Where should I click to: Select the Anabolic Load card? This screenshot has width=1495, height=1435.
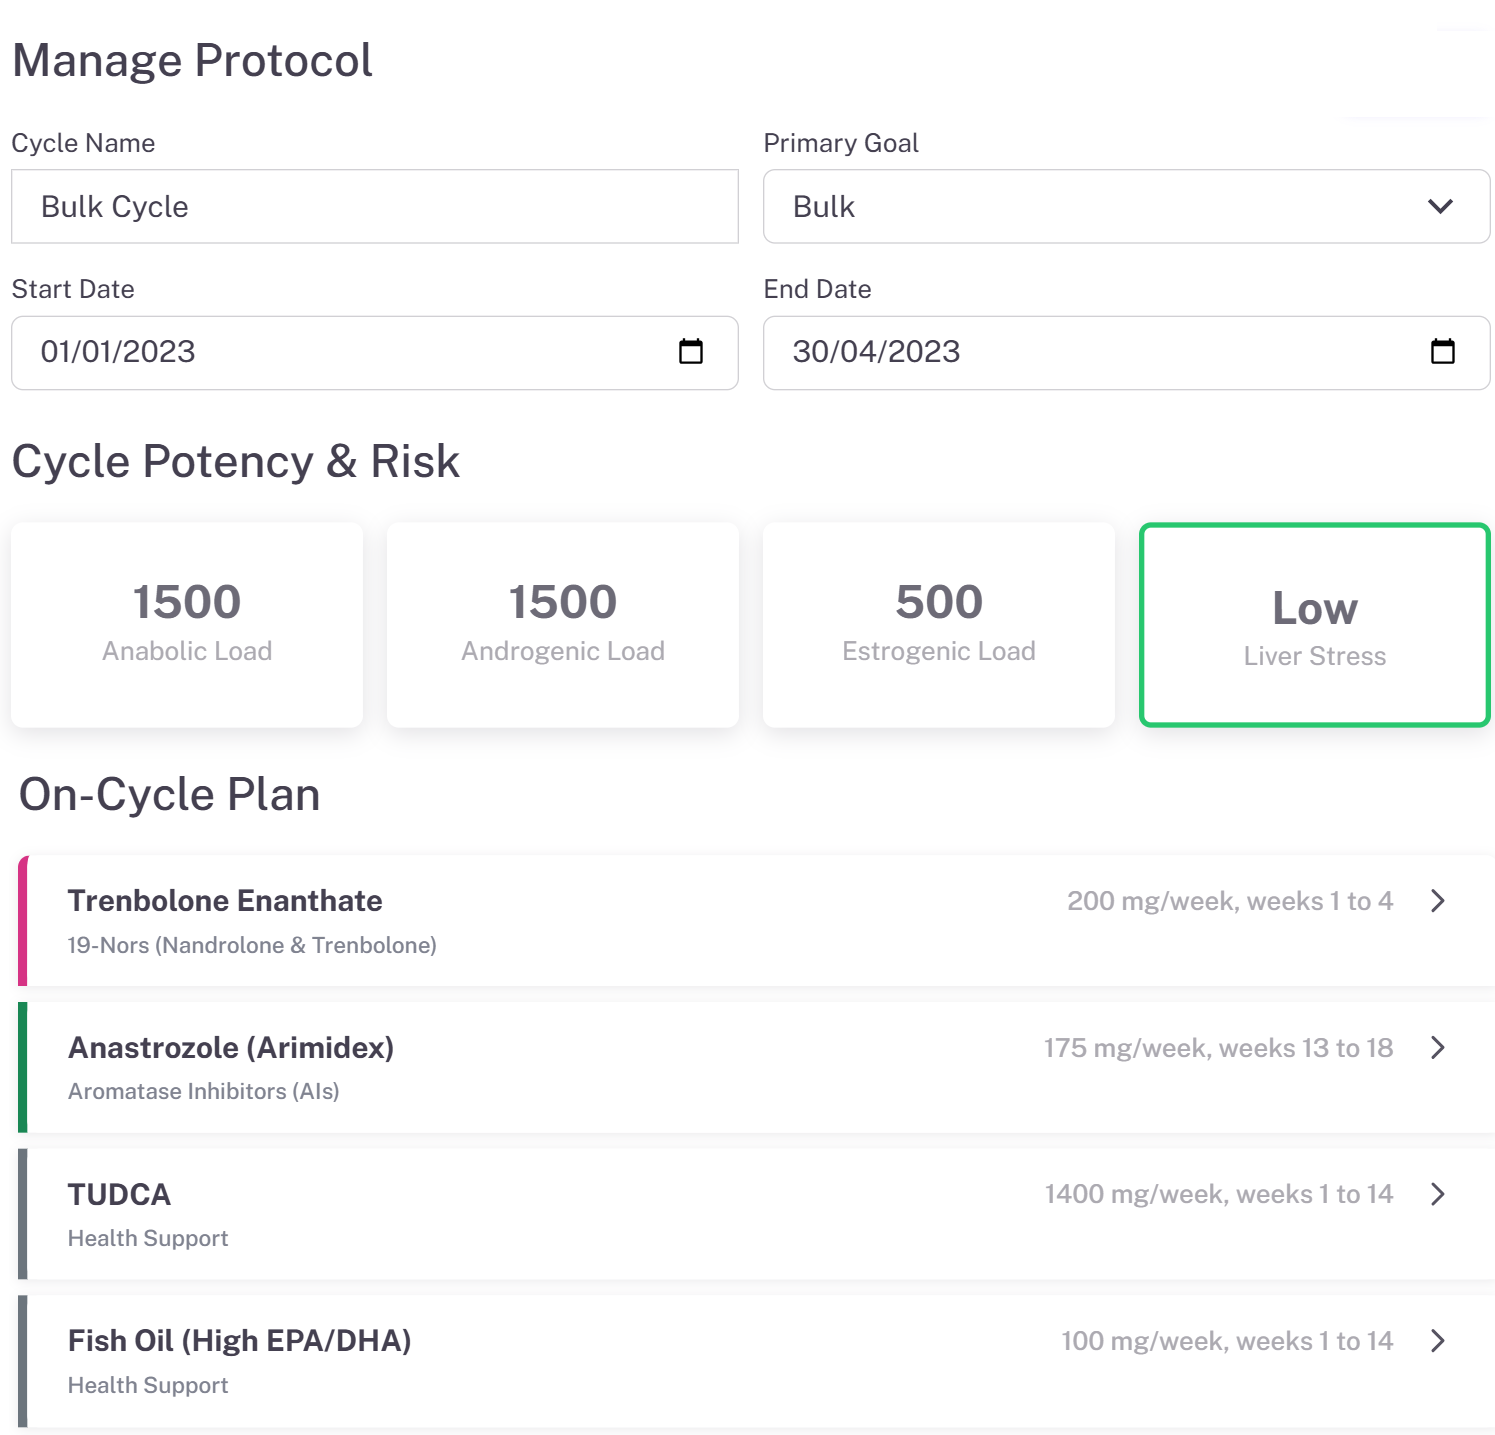[x=187, y=624]
